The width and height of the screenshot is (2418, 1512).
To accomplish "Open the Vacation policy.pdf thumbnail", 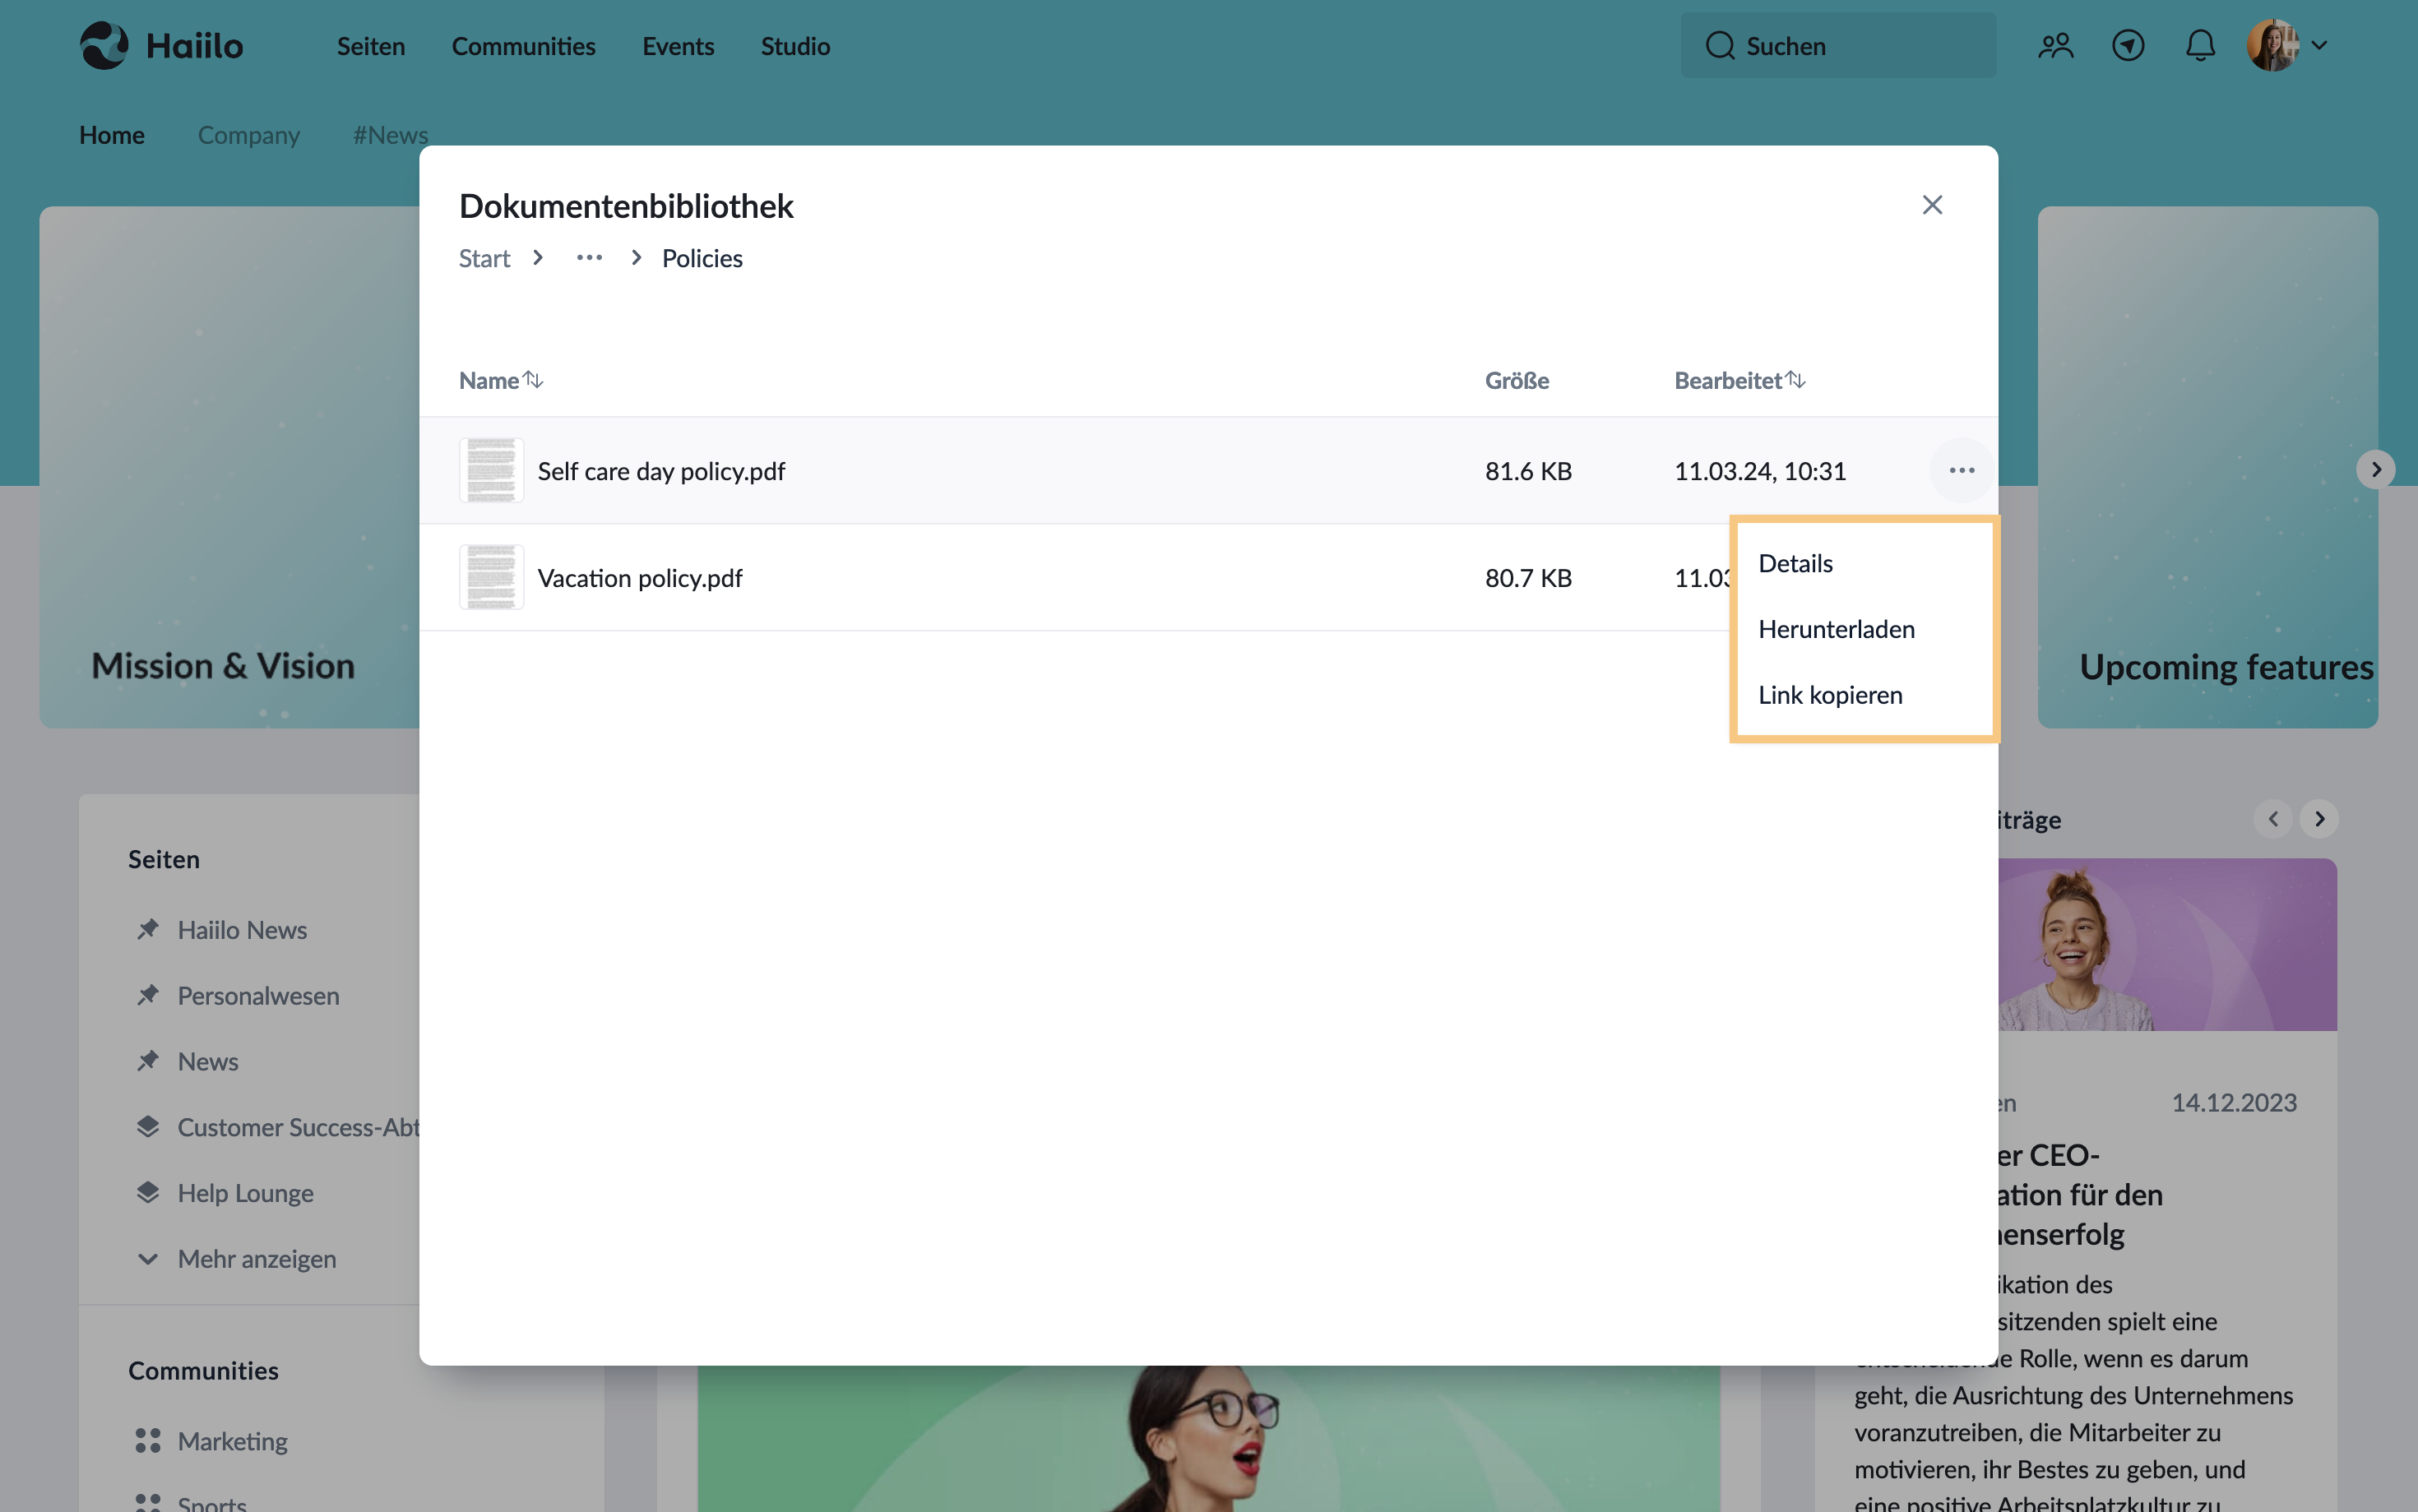I will 491,577.
